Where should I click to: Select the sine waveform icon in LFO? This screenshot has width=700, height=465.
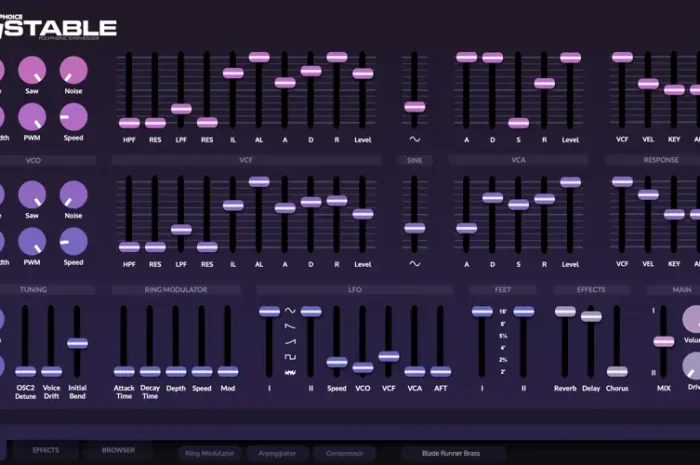[x=290, y=311]
